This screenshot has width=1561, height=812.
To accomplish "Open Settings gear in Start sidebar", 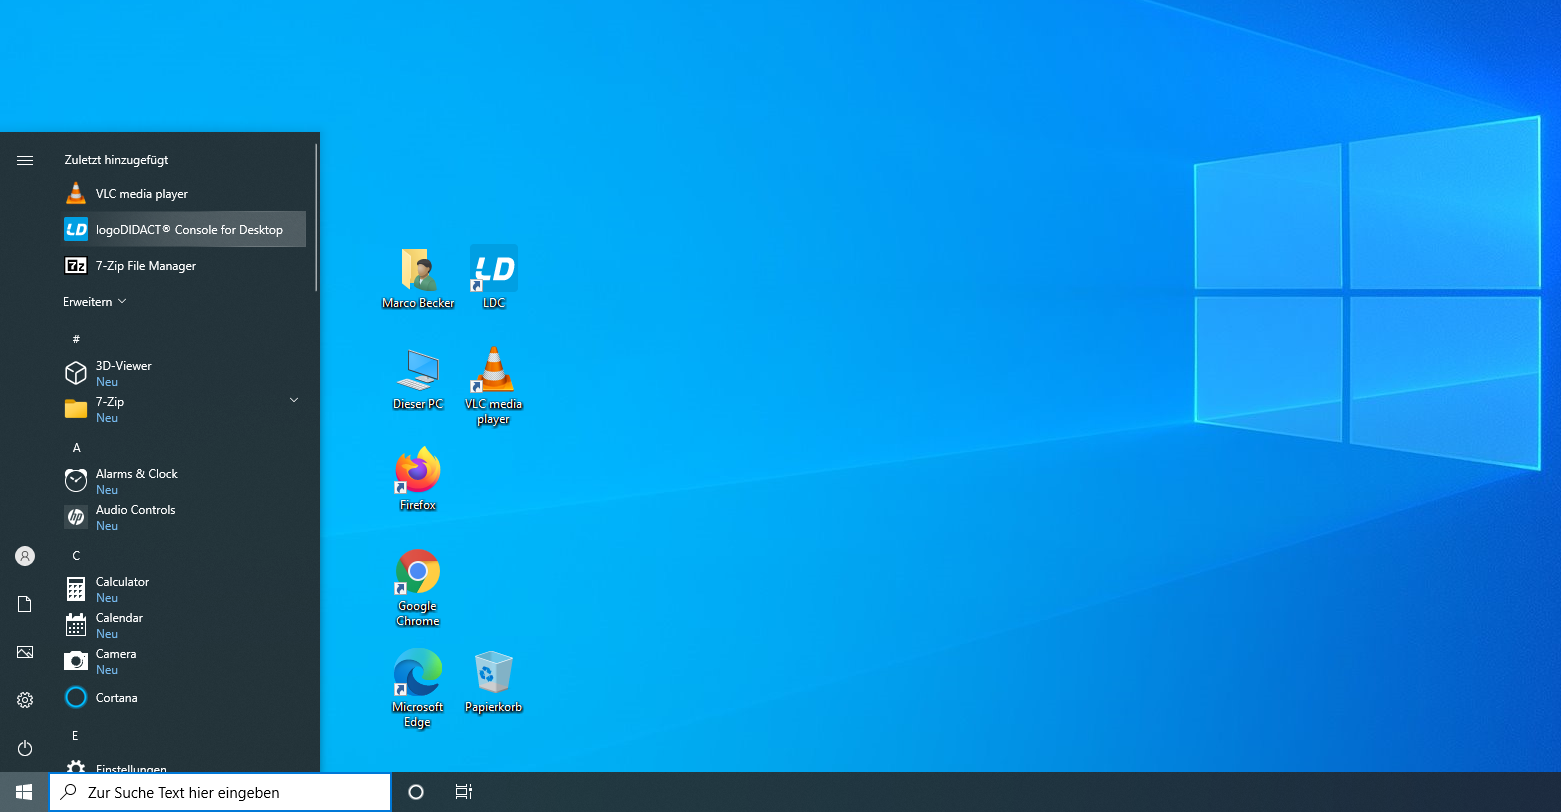I will 25,700.
